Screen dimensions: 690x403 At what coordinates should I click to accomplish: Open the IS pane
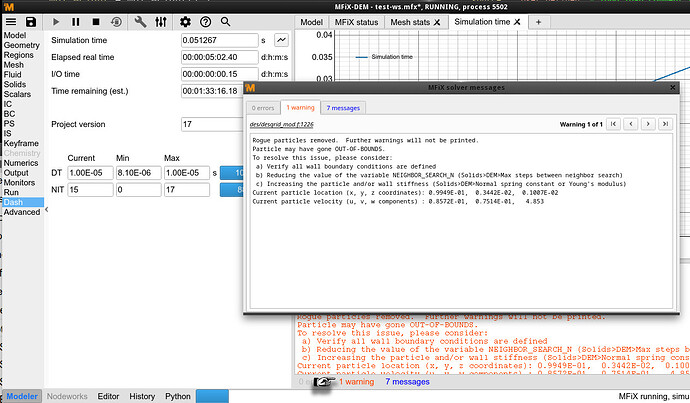[x=7, y=133]
